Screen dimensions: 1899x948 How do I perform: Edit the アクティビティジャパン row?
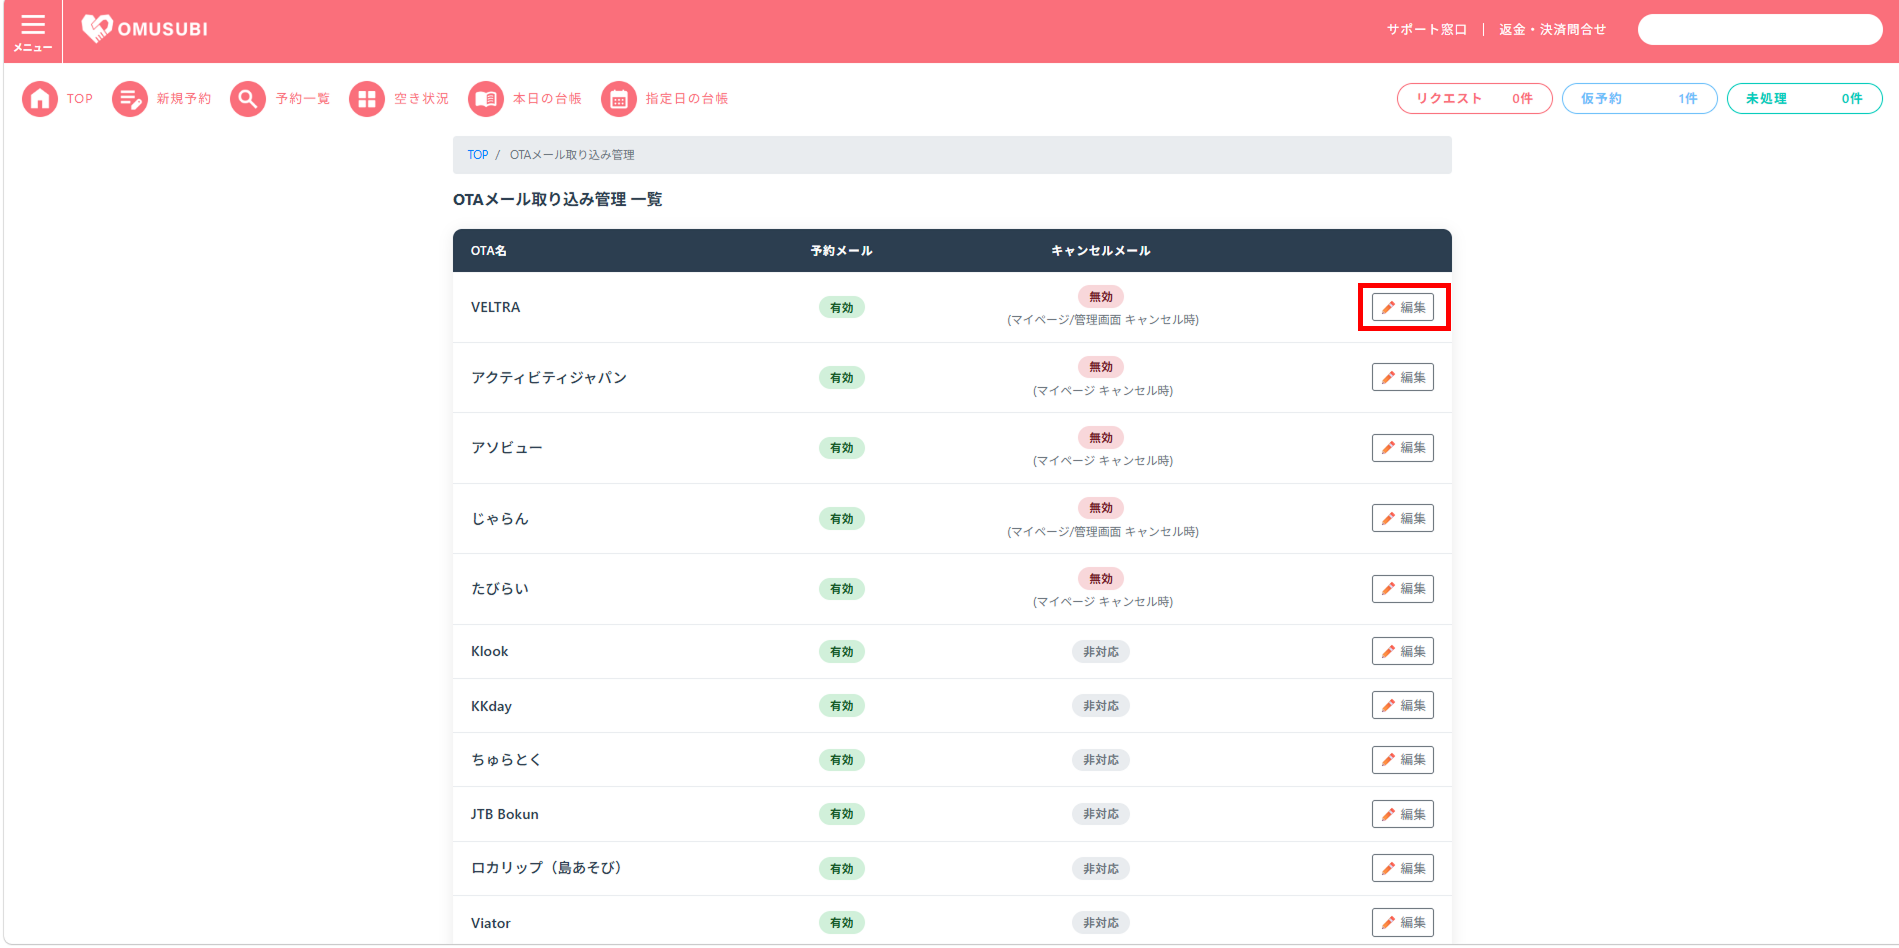[1402, 377]
